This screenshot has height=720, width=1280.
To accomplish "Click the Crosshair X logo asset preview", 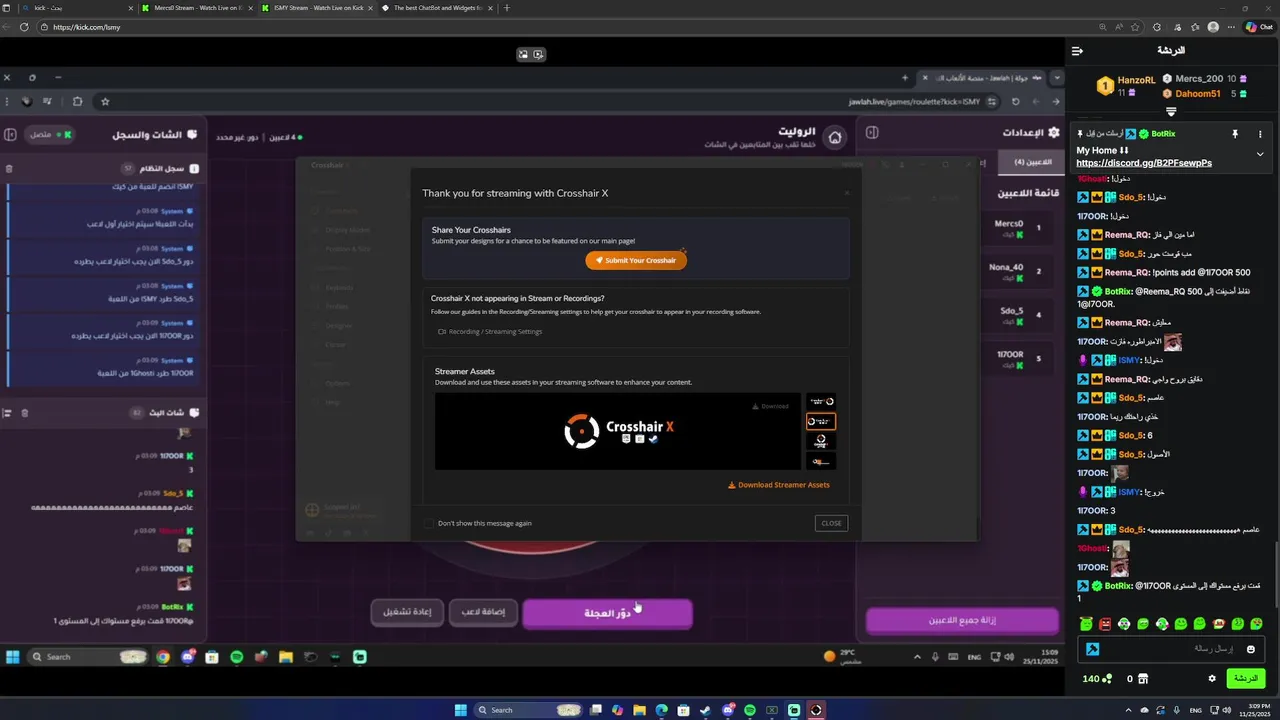I will click(x=618, y=431).
